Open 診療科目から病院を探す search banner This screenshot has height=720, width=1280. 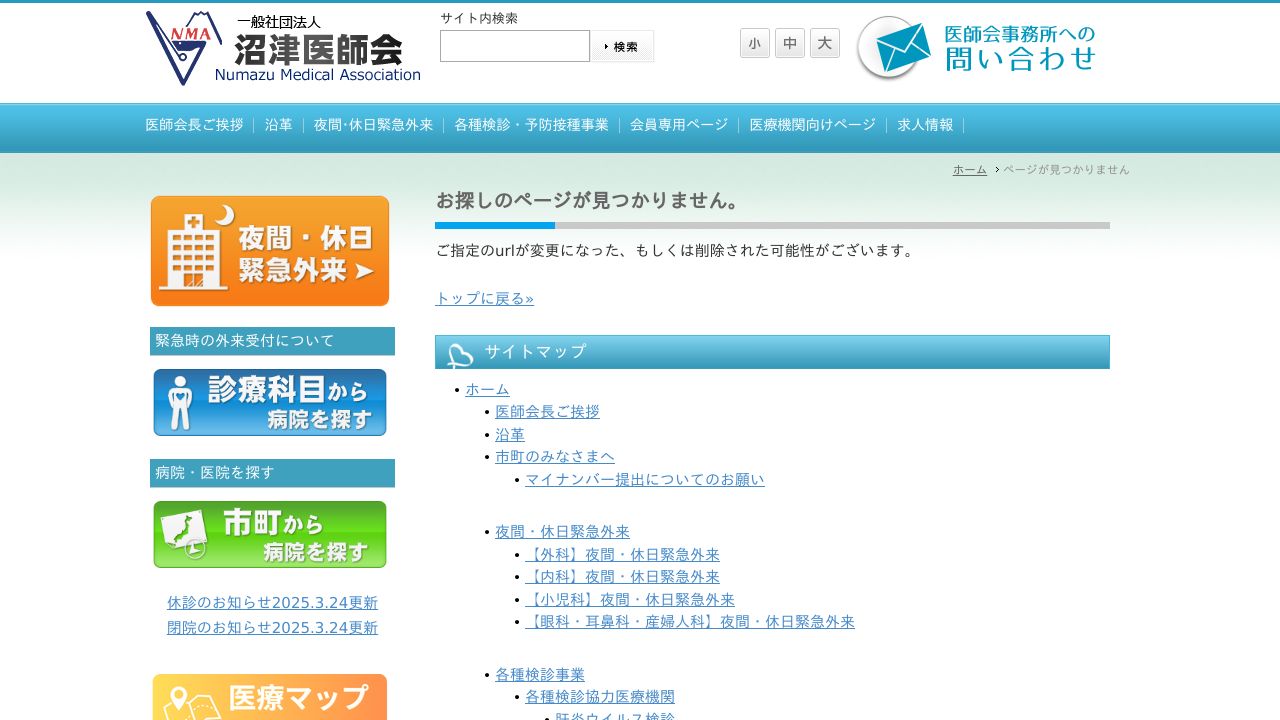pyautogui.click(x=269, y=402)
